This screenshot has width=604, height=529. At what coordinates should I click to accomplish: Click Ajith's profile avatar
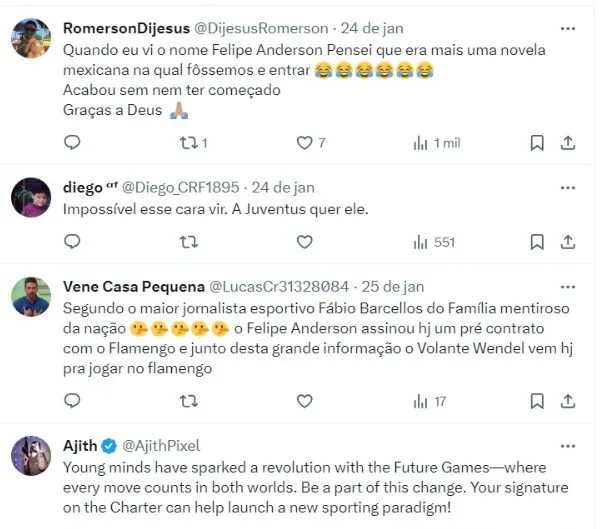[31, 457]
